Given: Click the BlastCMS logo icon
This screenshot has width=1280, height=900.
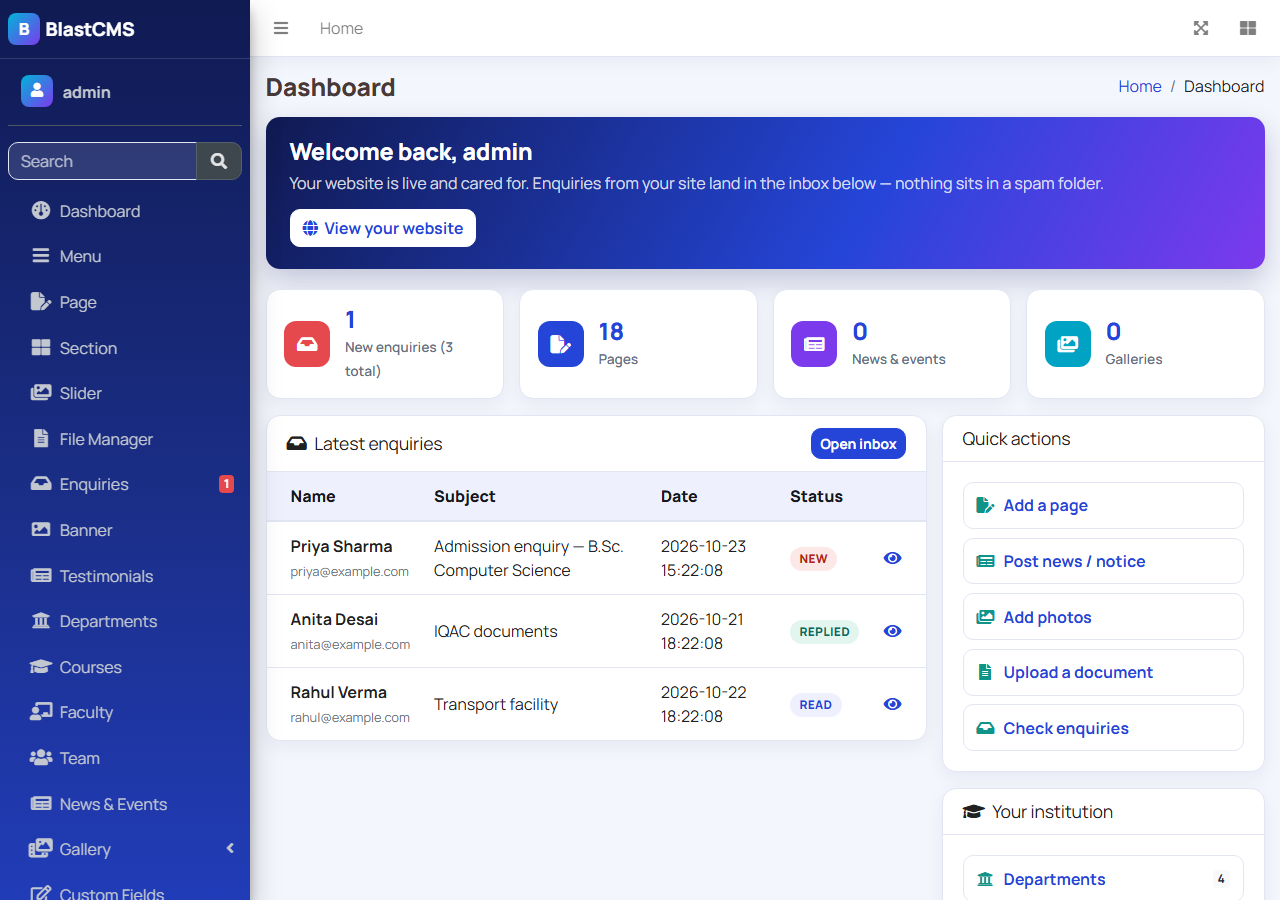Looking at the screenshot, I should pyautogui.click(x=24, y=29).
